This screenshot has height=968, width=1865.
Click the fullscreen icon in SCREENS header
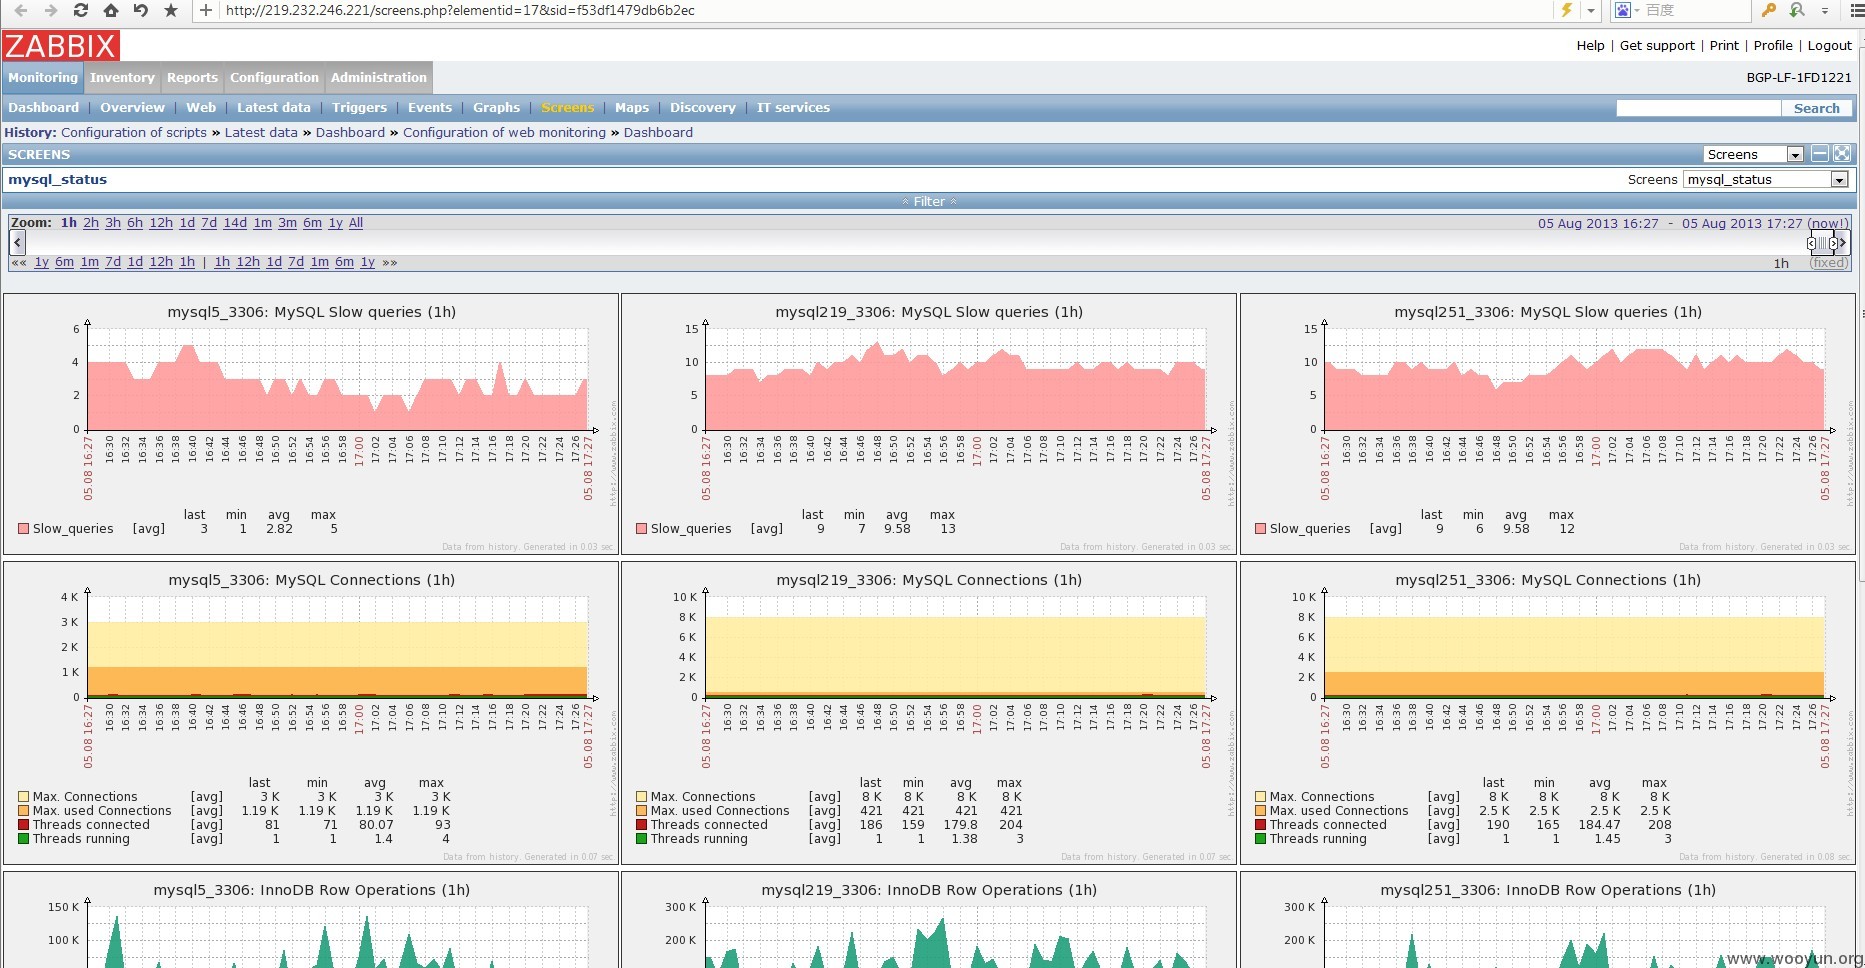coord(1842,154)
